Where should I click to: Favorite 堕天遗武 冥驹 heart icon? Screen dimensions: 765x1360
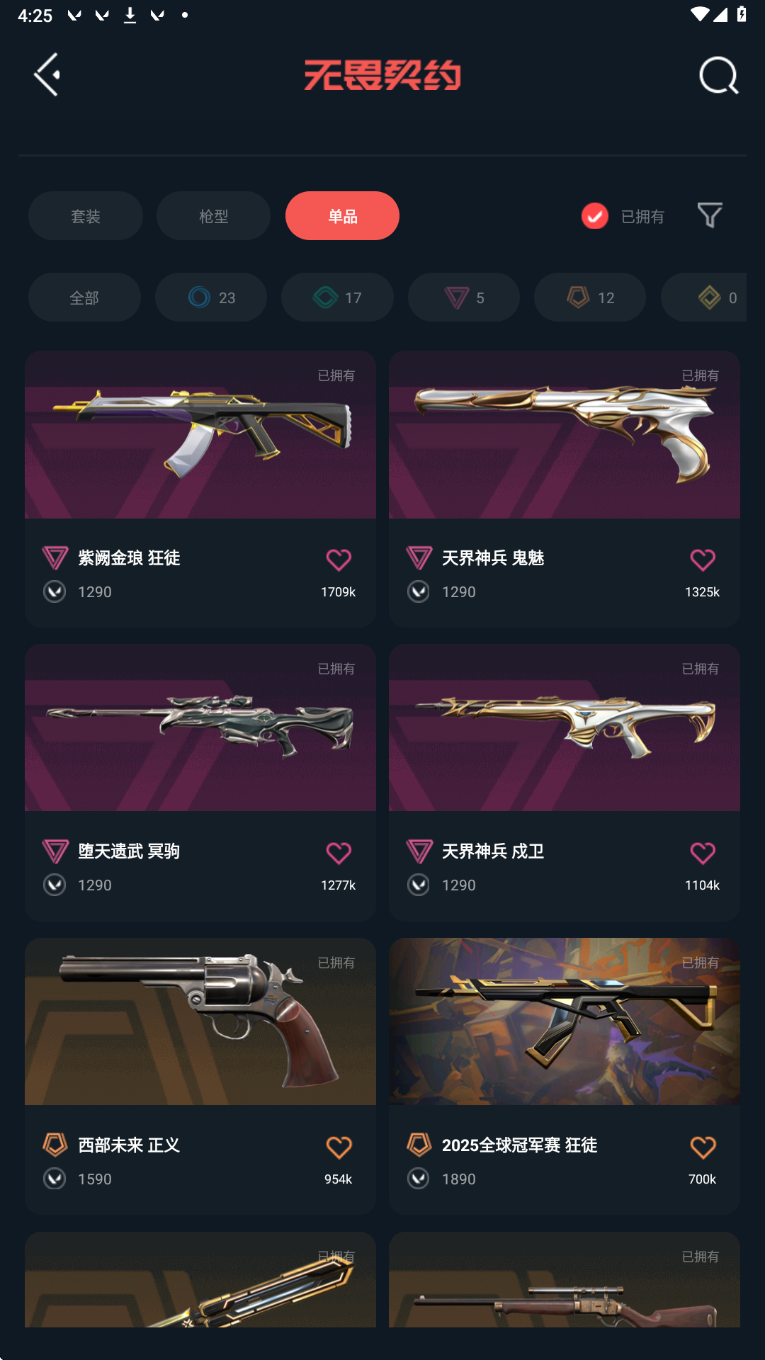tap(339, 853)
